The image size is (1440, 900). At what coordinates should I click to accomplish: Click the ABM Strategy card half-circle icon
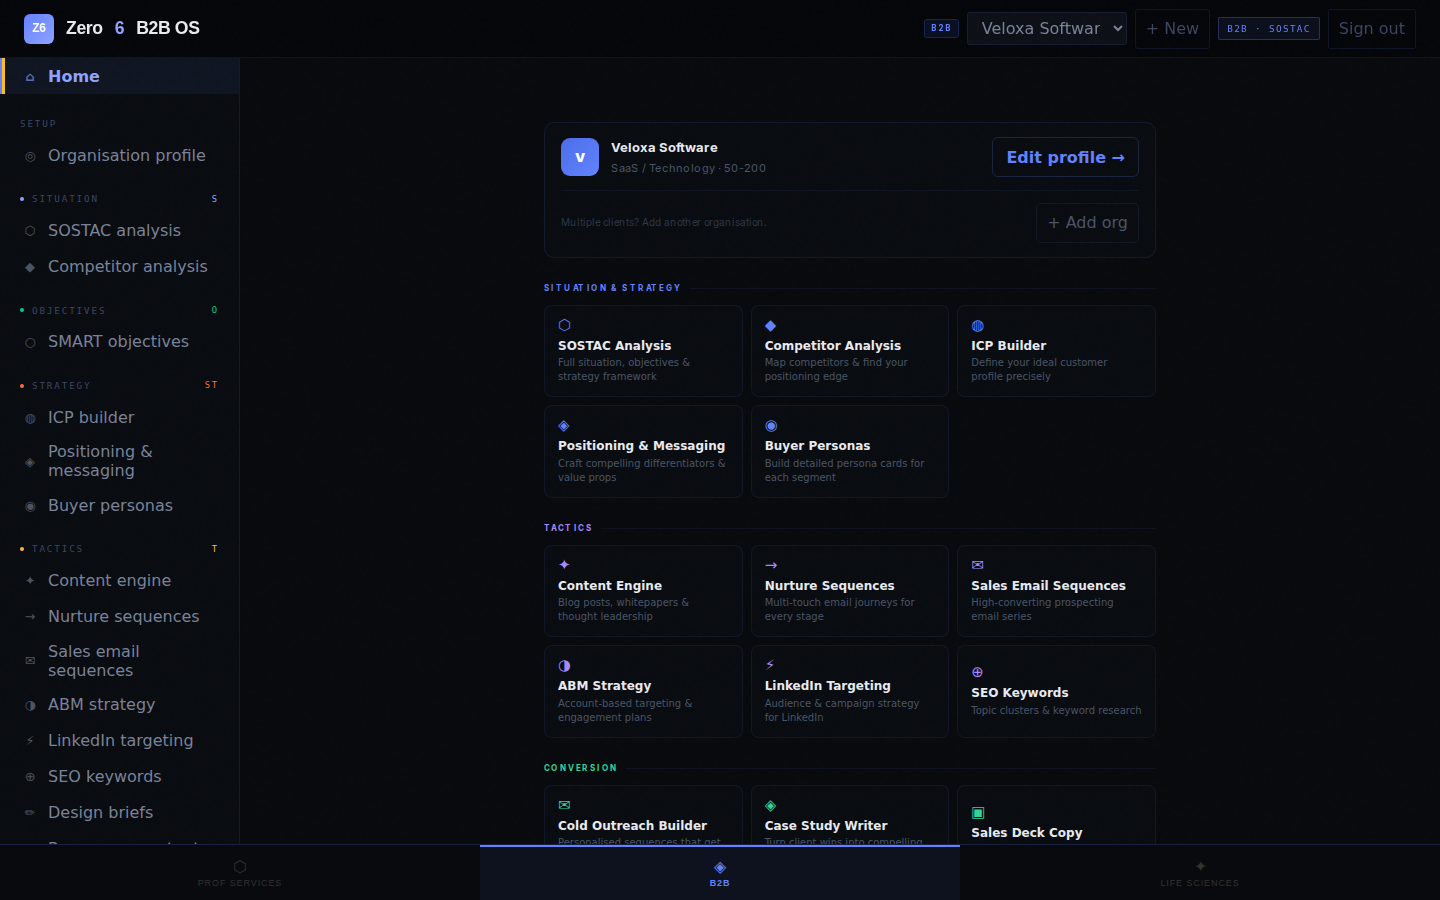(x=564, y=666)
